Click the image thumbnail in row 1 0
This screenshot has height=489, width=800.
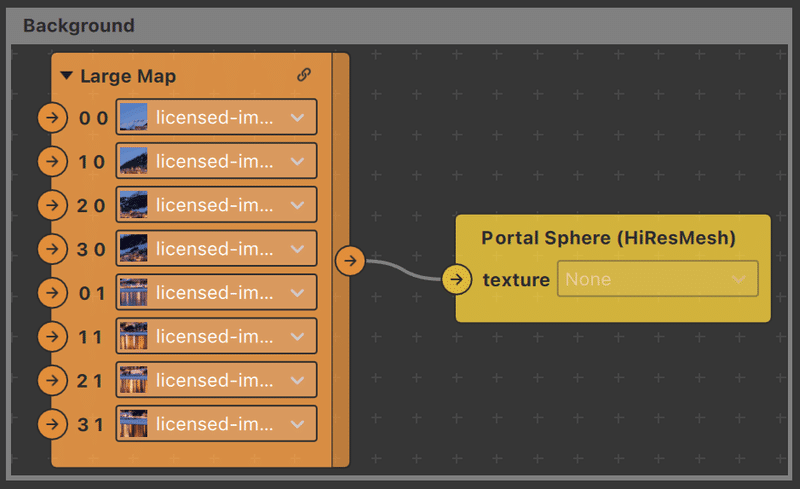click(134, 161)
